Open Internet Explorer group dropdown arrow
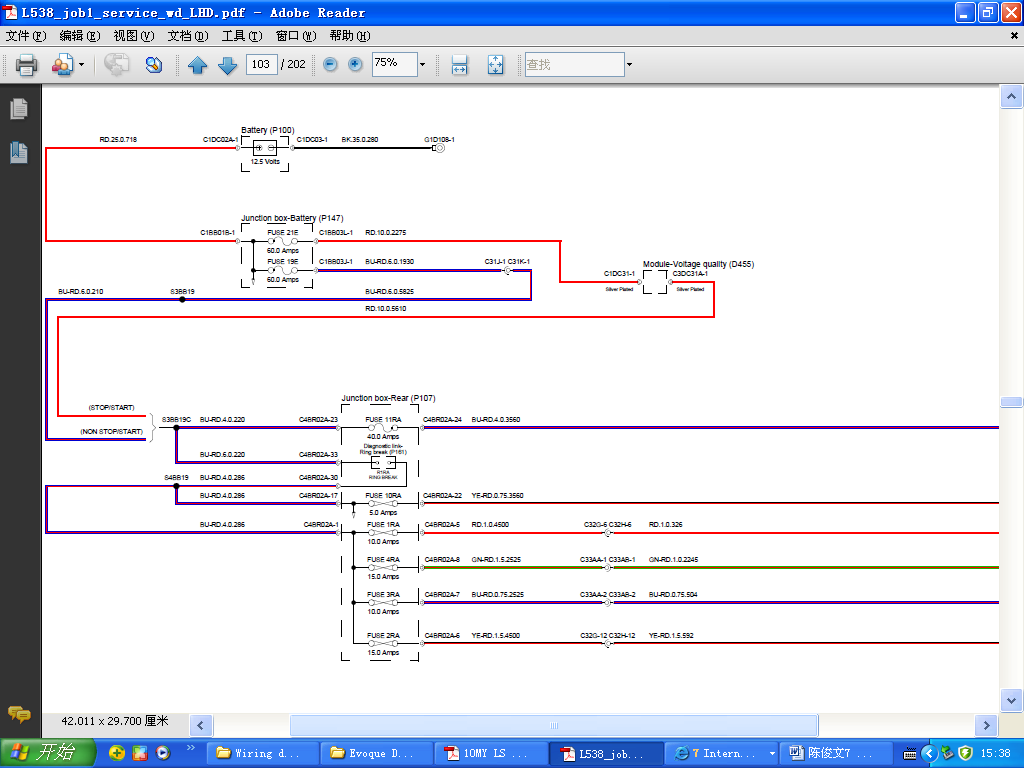This screenshot has height=768, width=1024. (772, 753)
